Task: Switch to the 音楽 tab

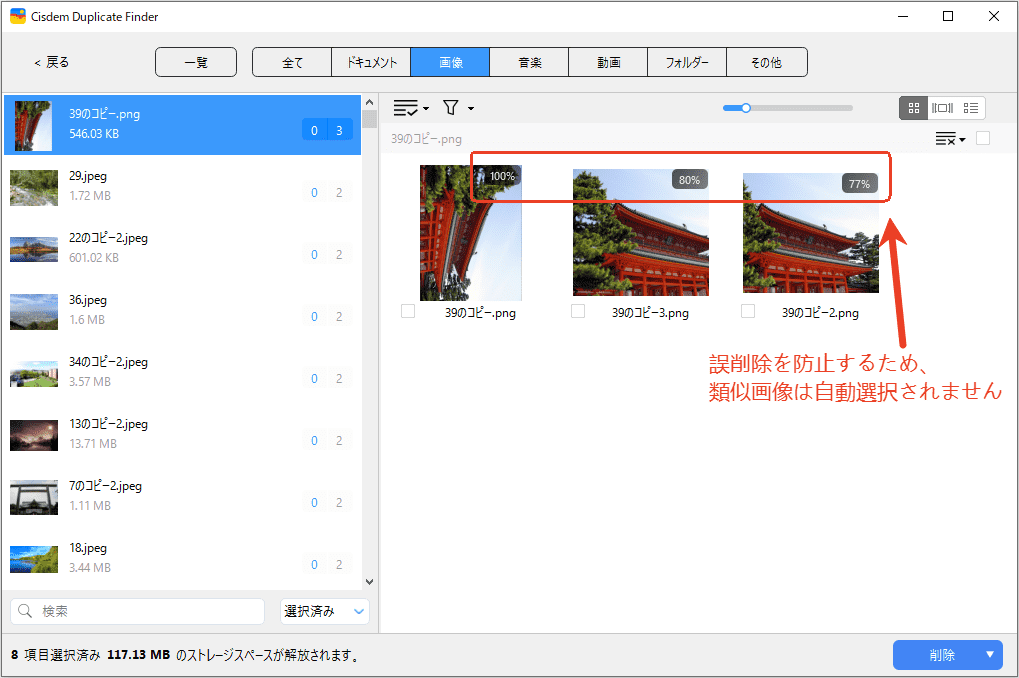Action: pyautogui.click(x=529, y=62)
